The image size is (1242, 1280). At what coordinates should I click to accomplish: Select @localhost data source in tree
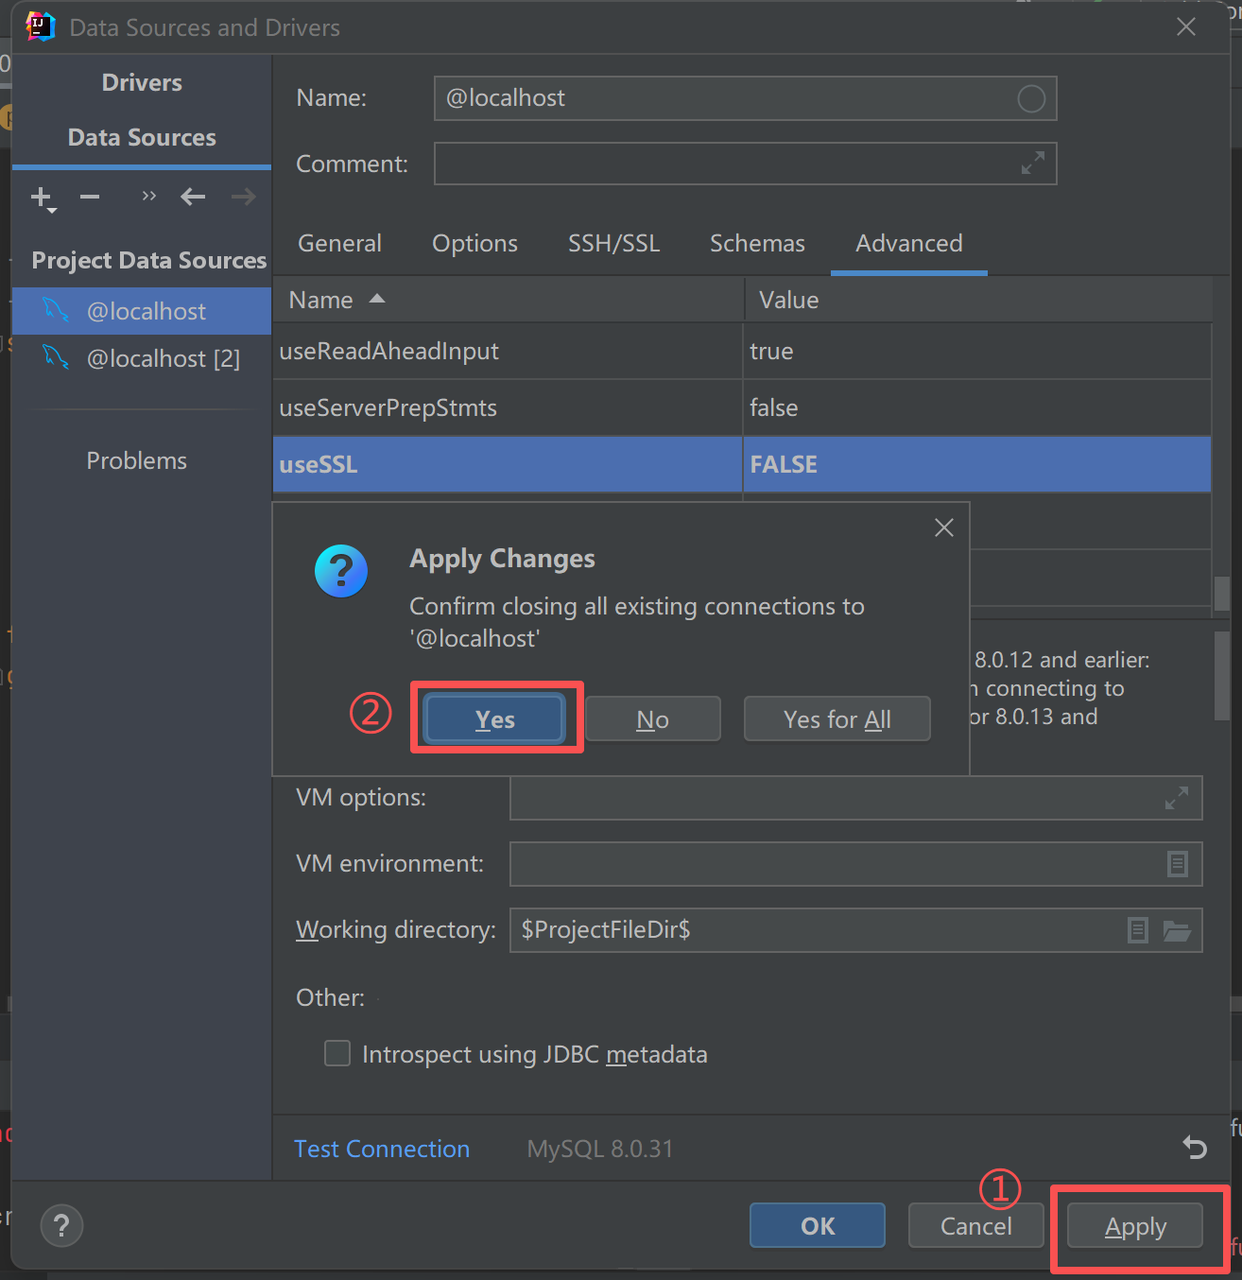click(142, 311)
